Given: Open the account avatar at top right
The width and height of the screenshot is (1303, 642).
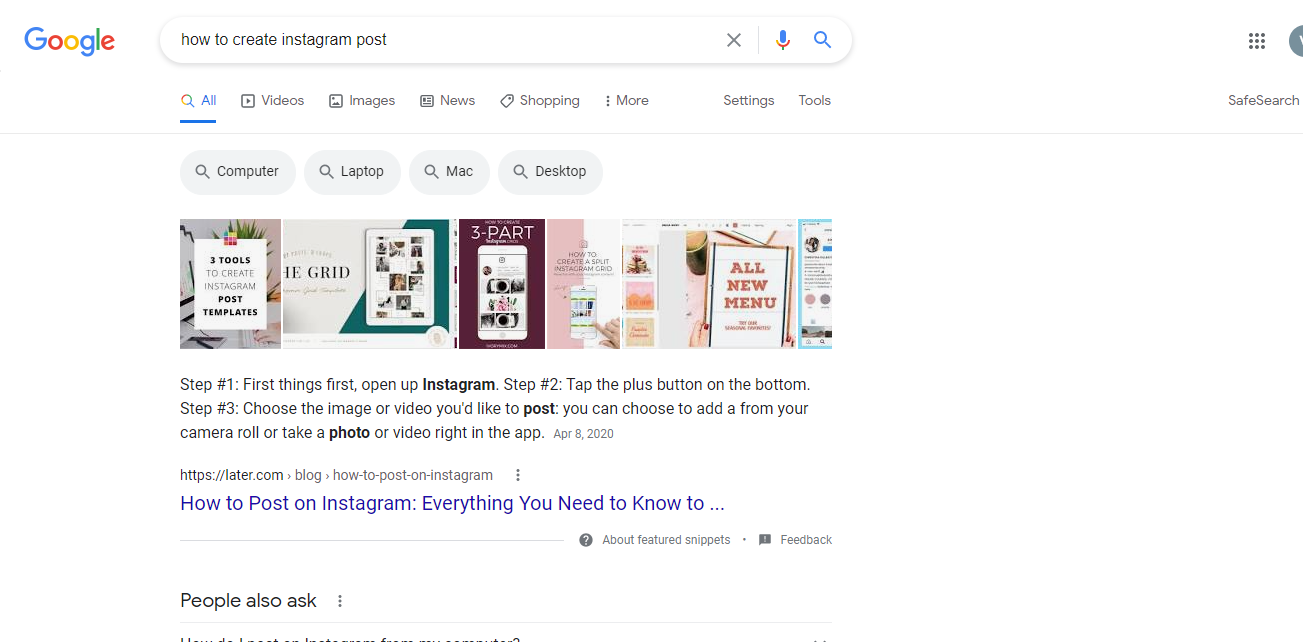Looking at the screenshot, I should pos(1296,41).
